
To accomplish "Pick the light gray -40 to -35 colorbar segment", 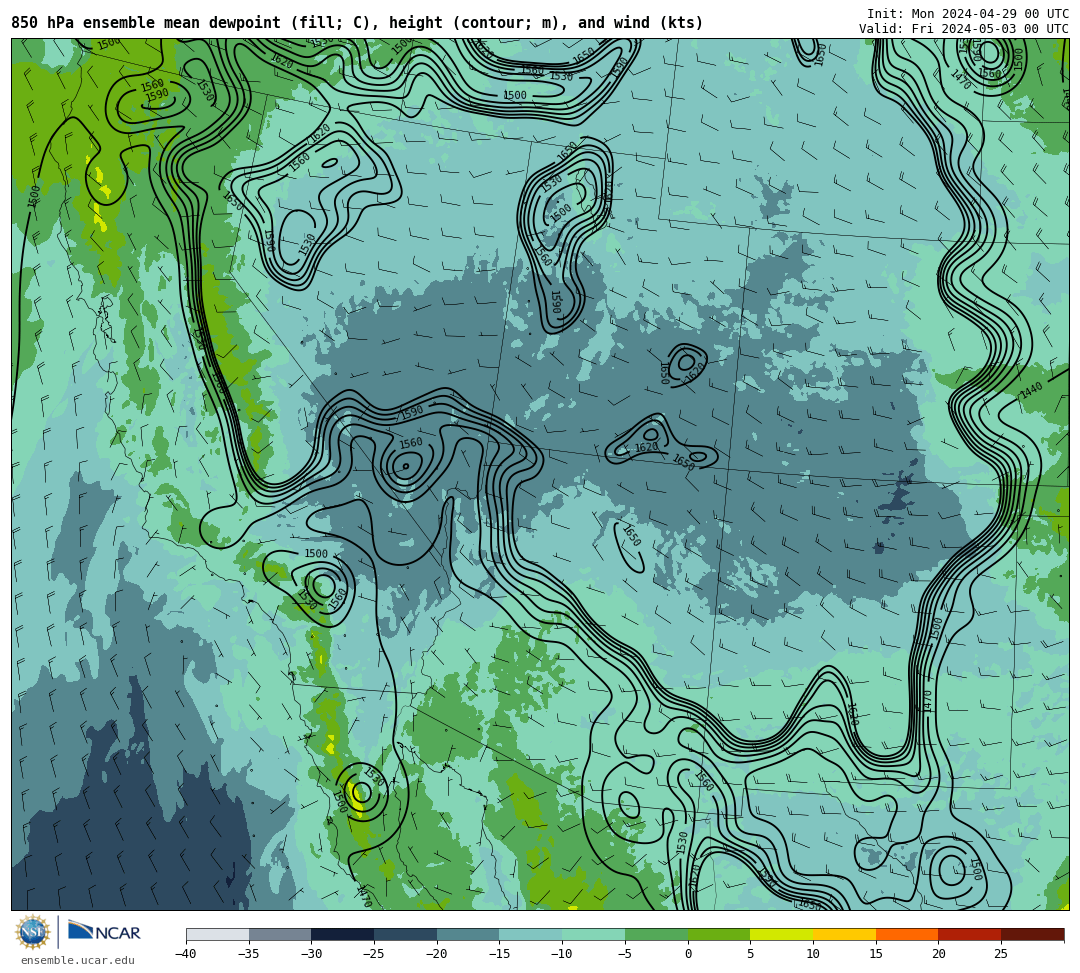I will pos(218,934).
